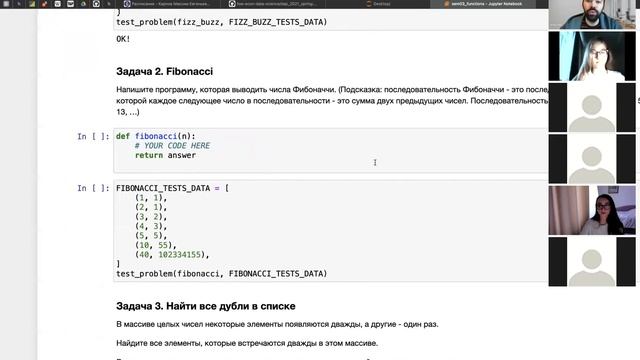Viewport: 640px width, 360px height.
Task: Click the 'OK!' cell output
Action: (x=123, y=39)
